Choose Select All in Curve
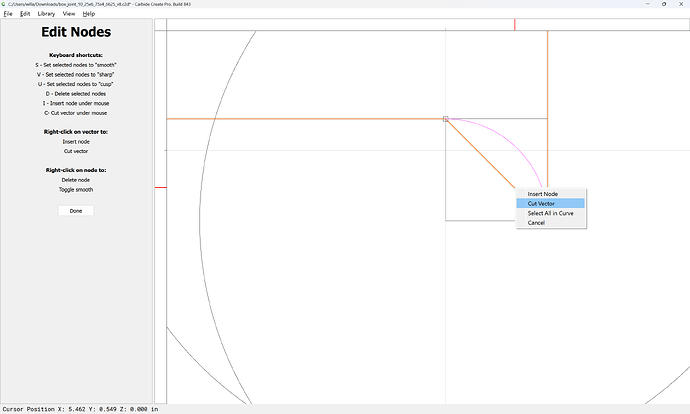Screen dimensions: 690x414 [551, 213]
